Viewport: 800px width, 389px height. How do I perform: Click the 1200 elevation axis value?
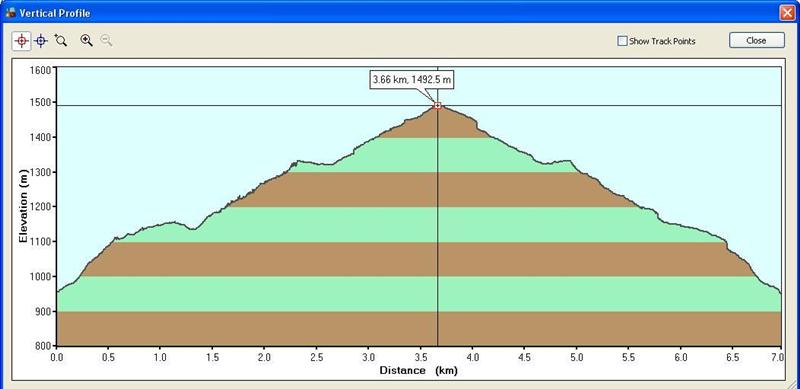click(41, 207)
